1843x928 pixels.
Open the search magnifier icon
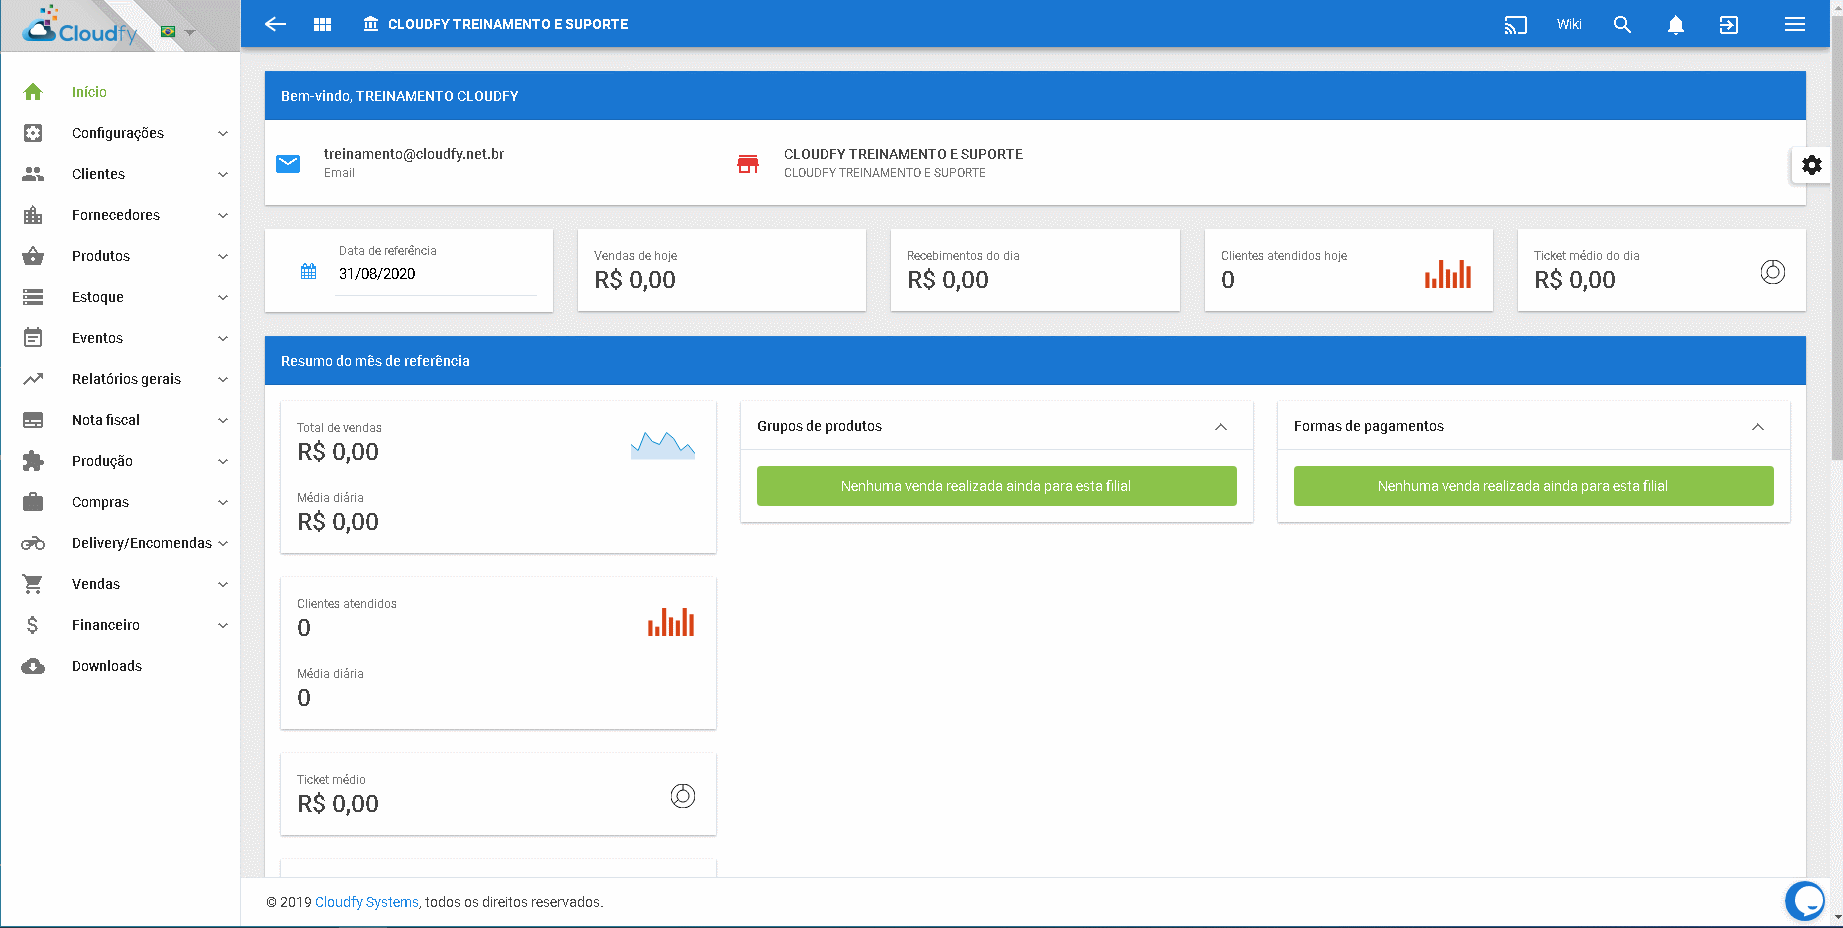(x=1622, y=25)
